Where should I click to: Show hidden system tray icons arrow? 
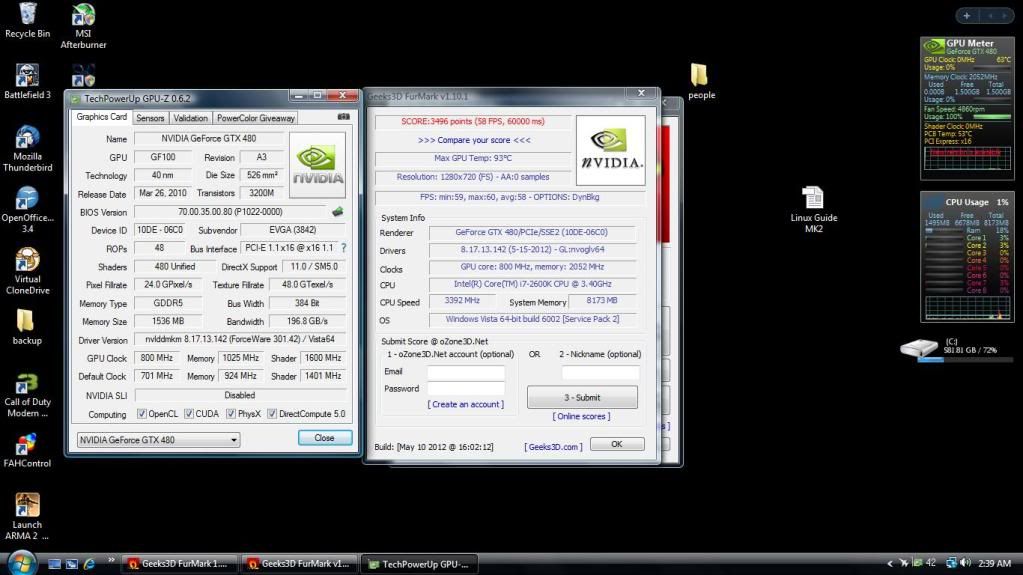tap(889, 564)
